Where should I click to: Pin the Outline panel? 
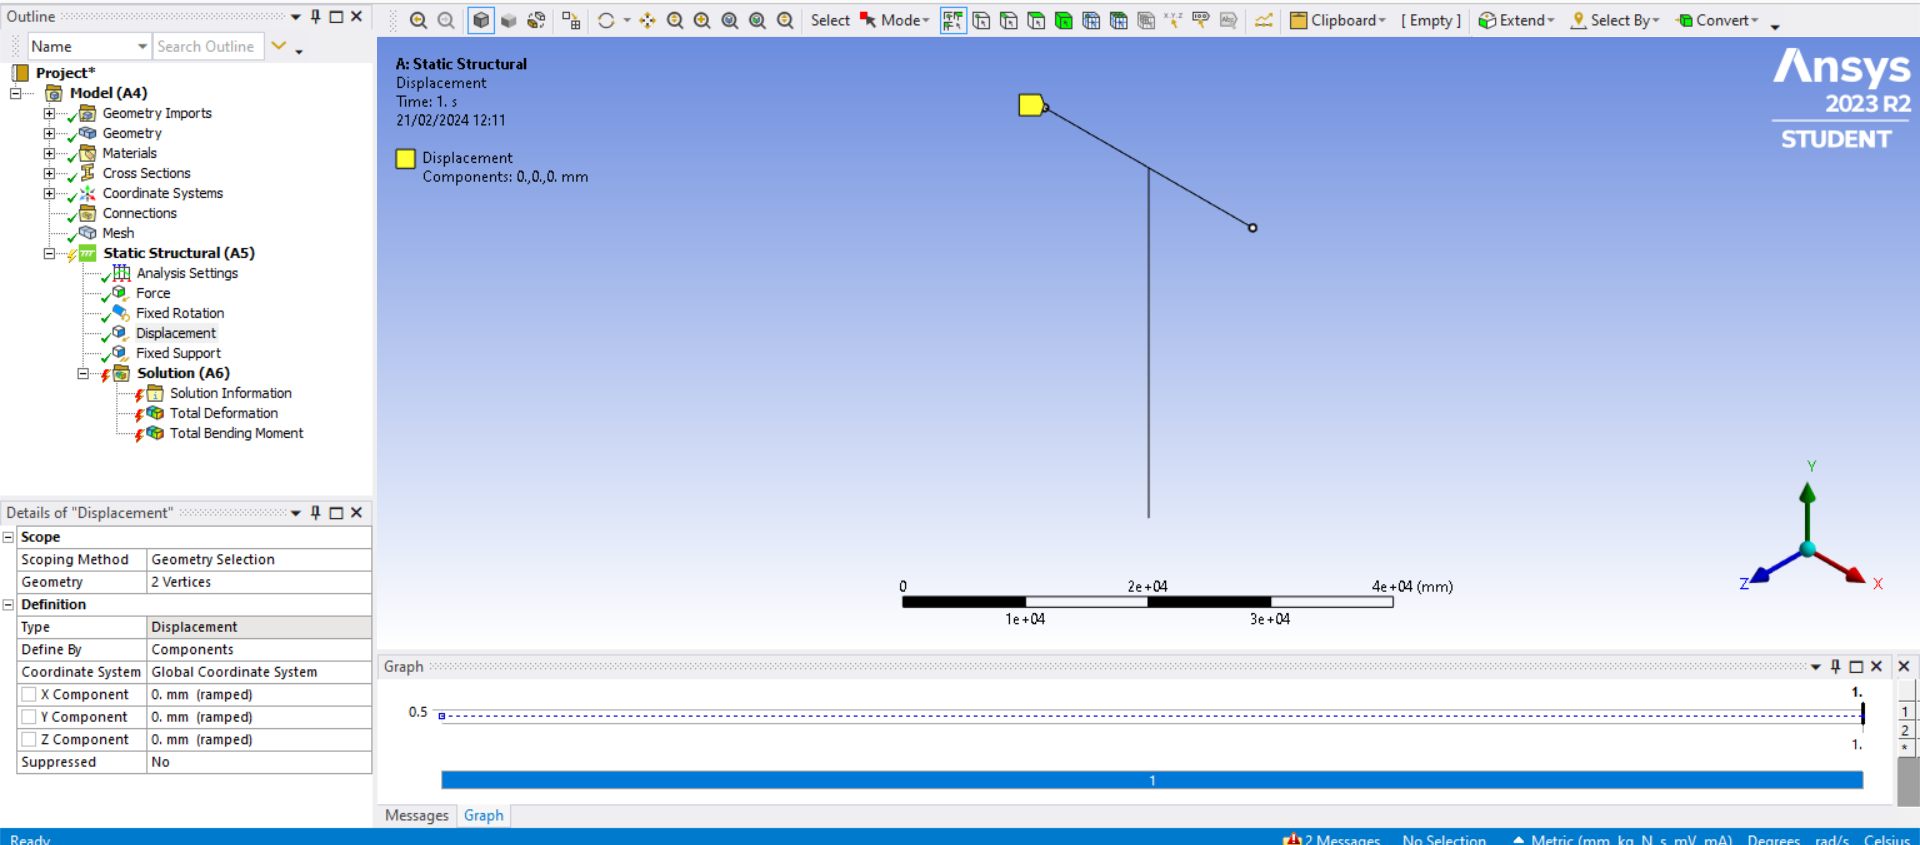pos(316,16)
